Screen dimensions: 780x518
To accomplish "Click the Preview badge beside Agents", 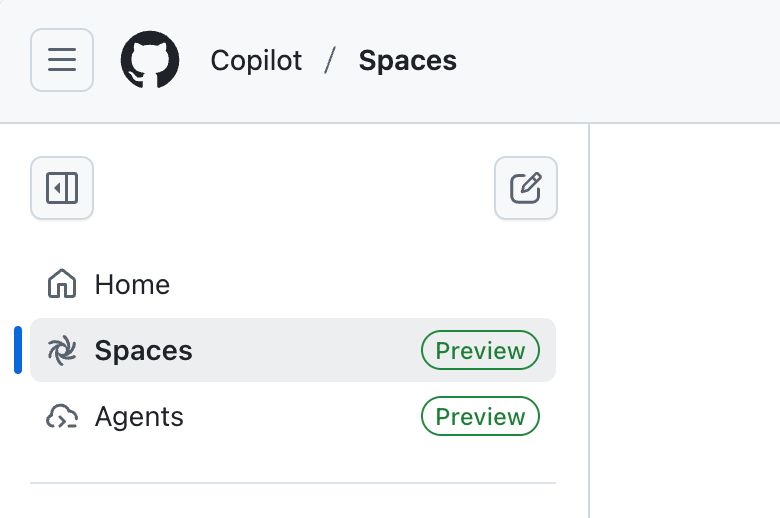I will click(x=480, y=416).
